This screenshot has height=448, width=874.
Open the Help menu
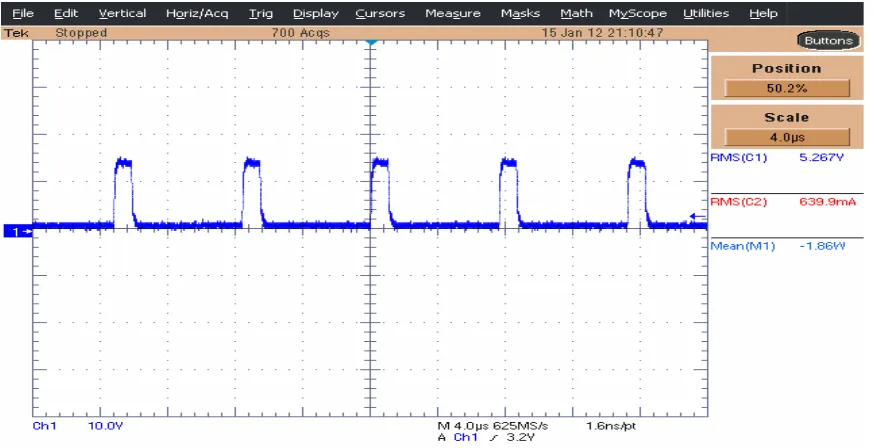pyautogui.click(x=763, y=13)
